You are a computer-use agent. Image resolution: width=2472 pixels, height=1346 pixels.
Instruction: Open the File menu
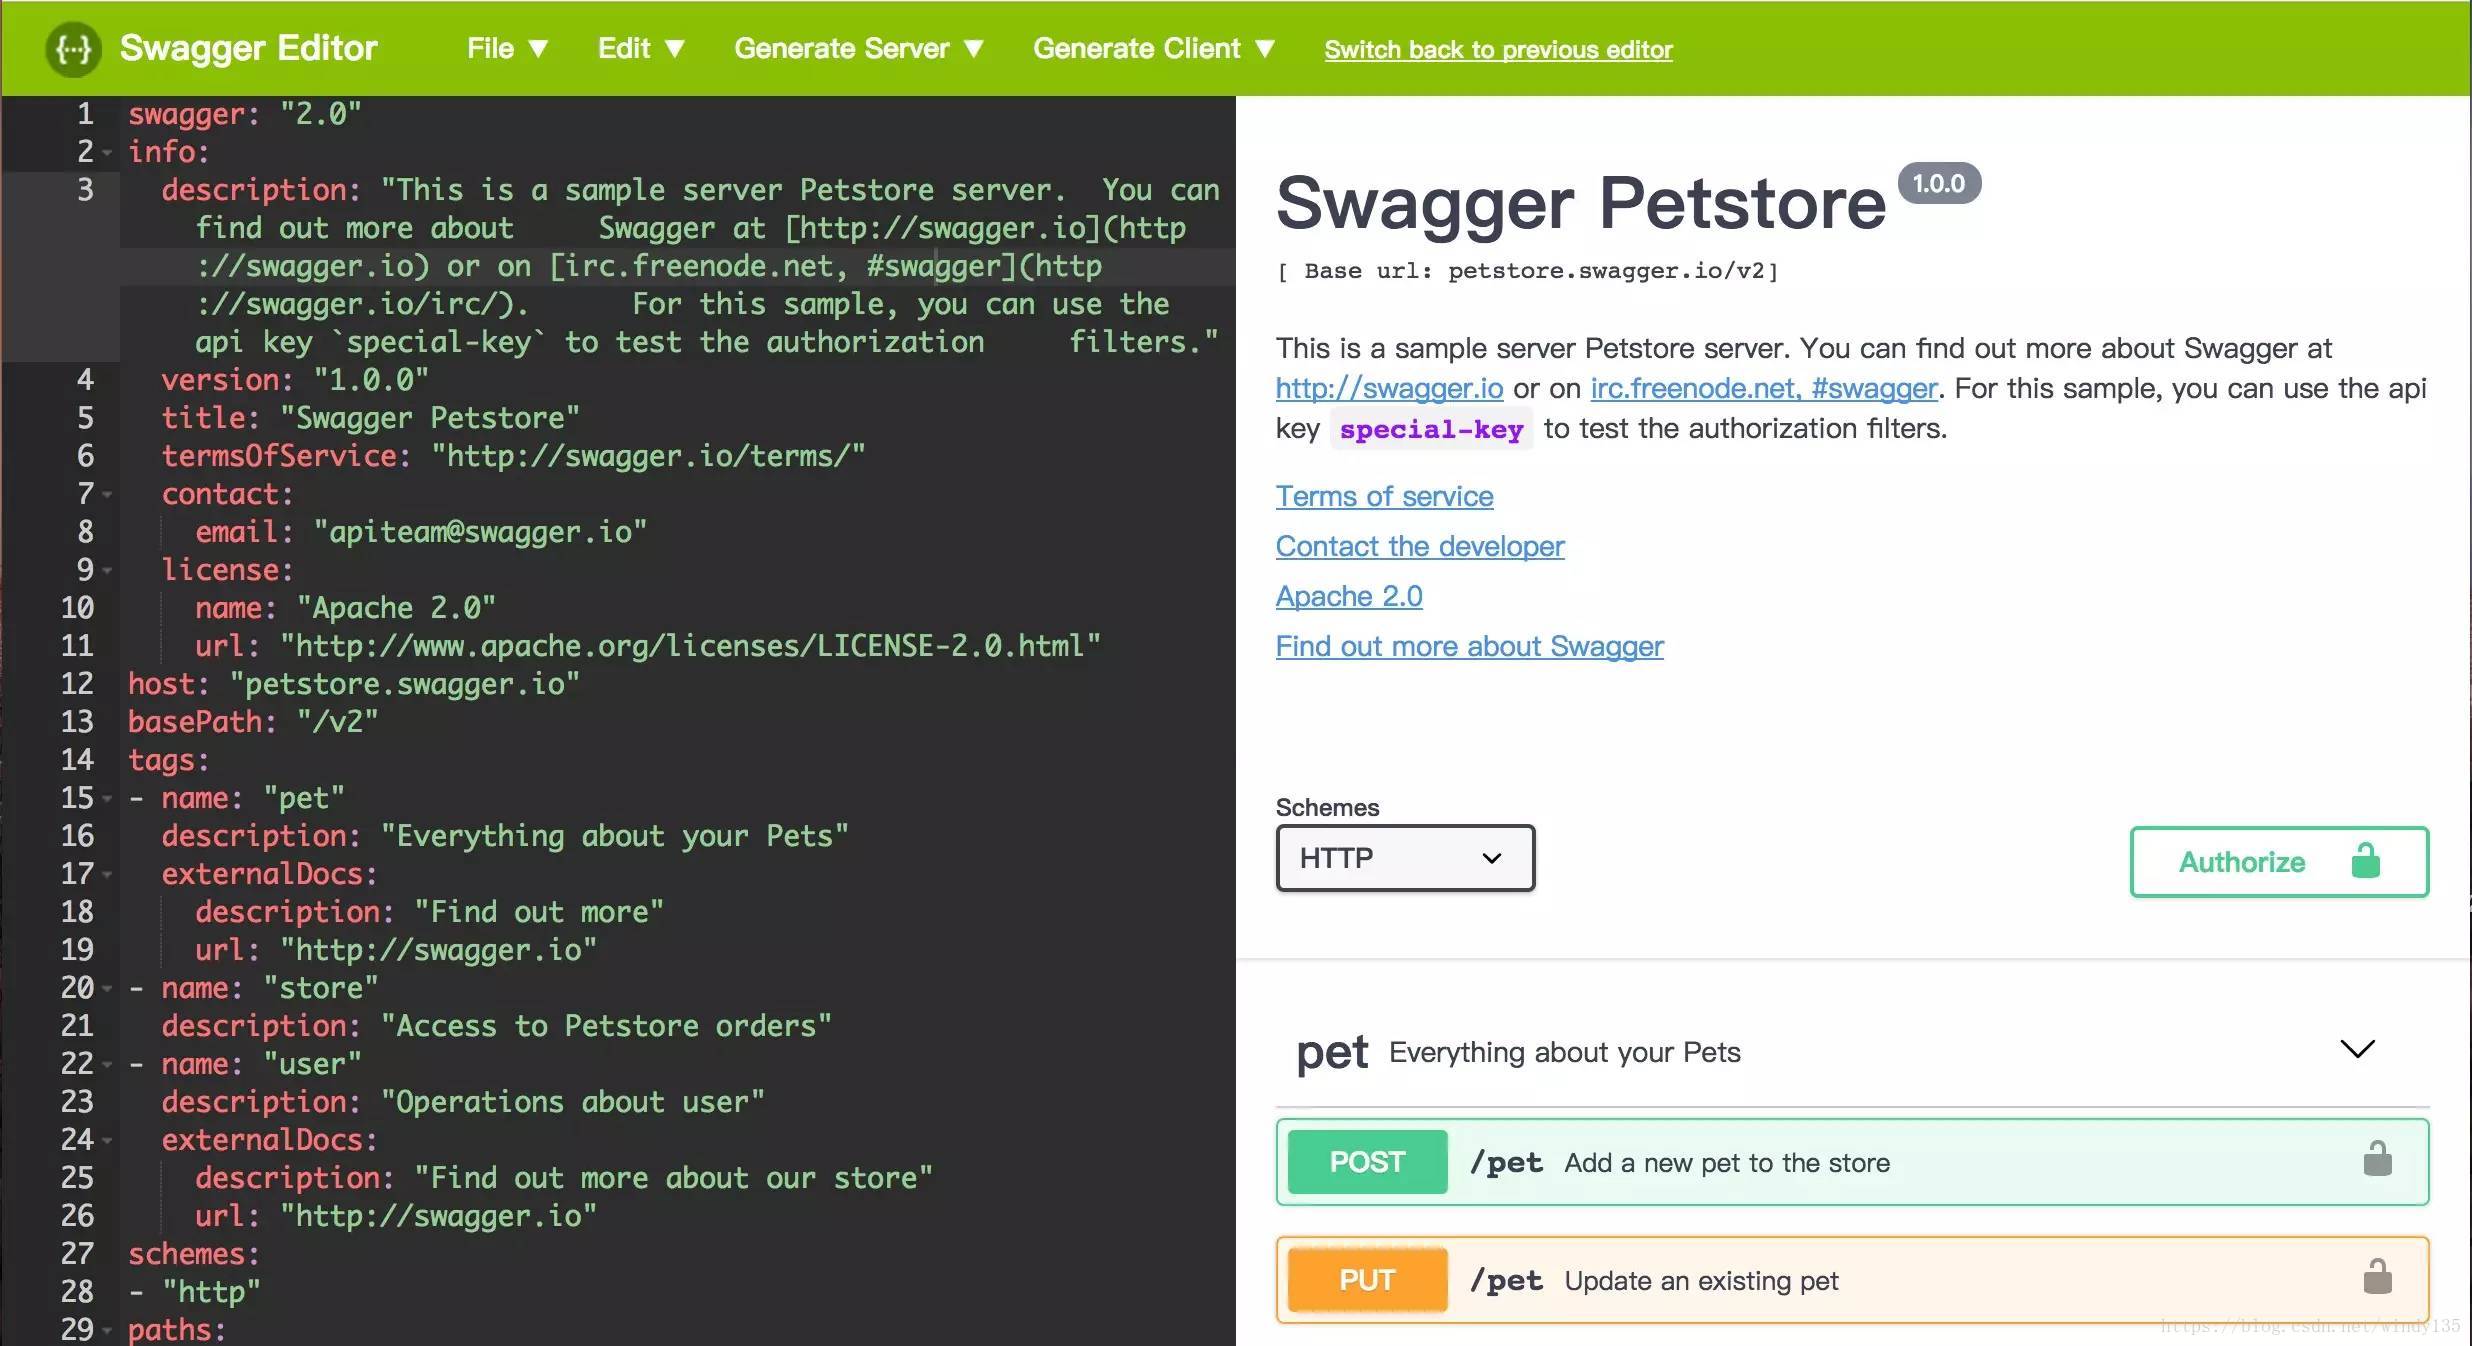tap(507, 49)
